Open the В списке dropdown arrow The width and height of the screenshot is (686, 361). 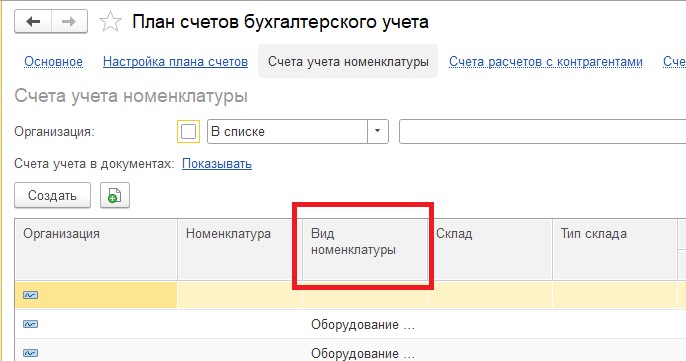(x=378, y=132)
